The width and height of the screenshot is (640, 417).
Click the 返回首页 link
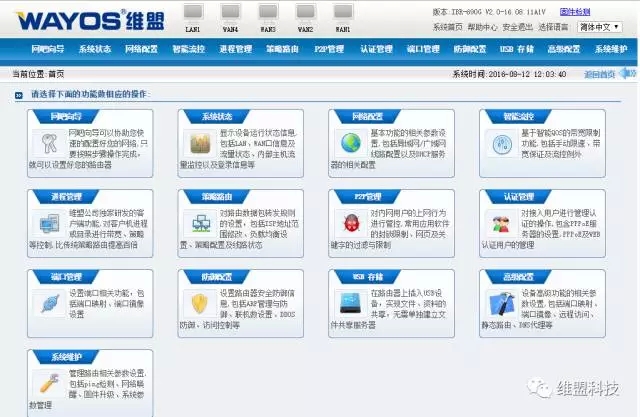click(x=599, y=73)
